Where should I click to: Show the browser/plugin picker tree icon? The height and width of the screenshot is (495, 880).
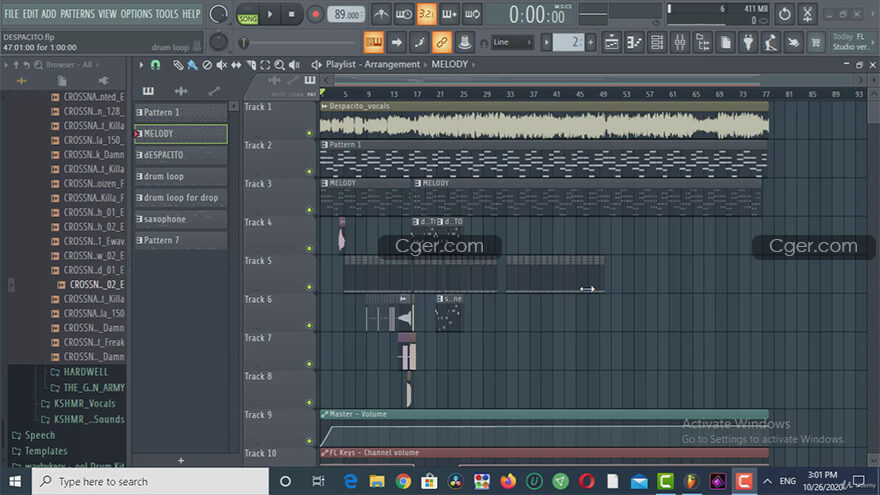703,42
